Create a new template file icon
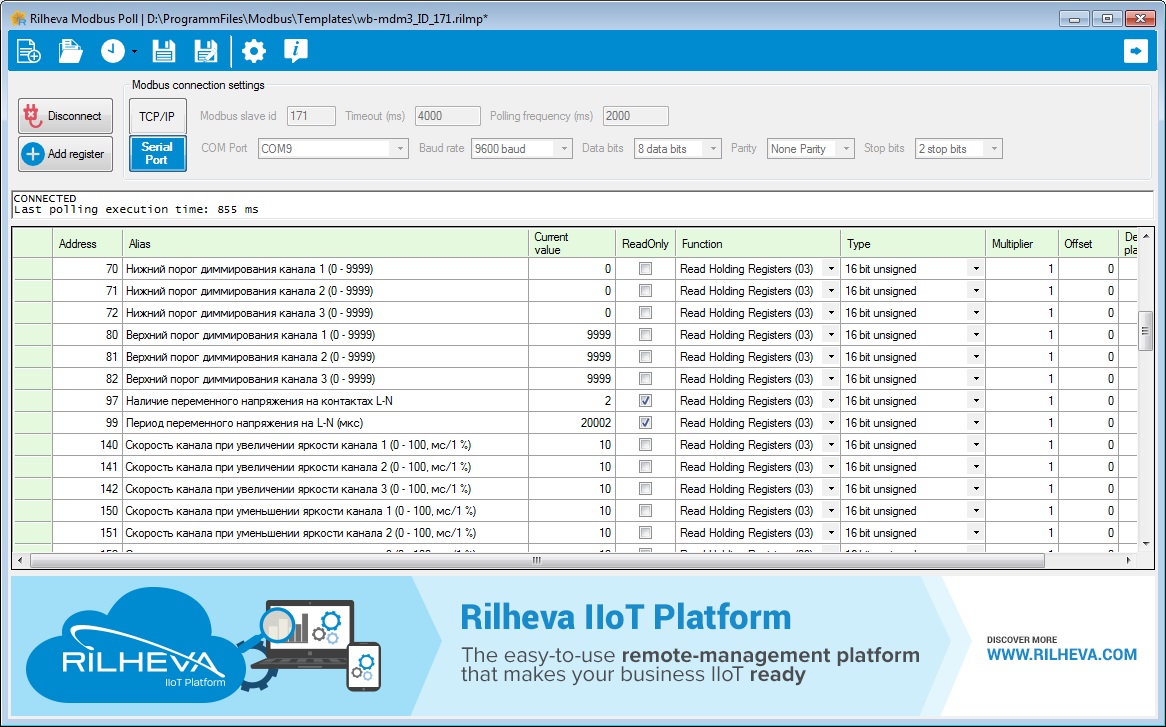The height and width of the screenshot is (727, 1166). (x=28, y=51)
